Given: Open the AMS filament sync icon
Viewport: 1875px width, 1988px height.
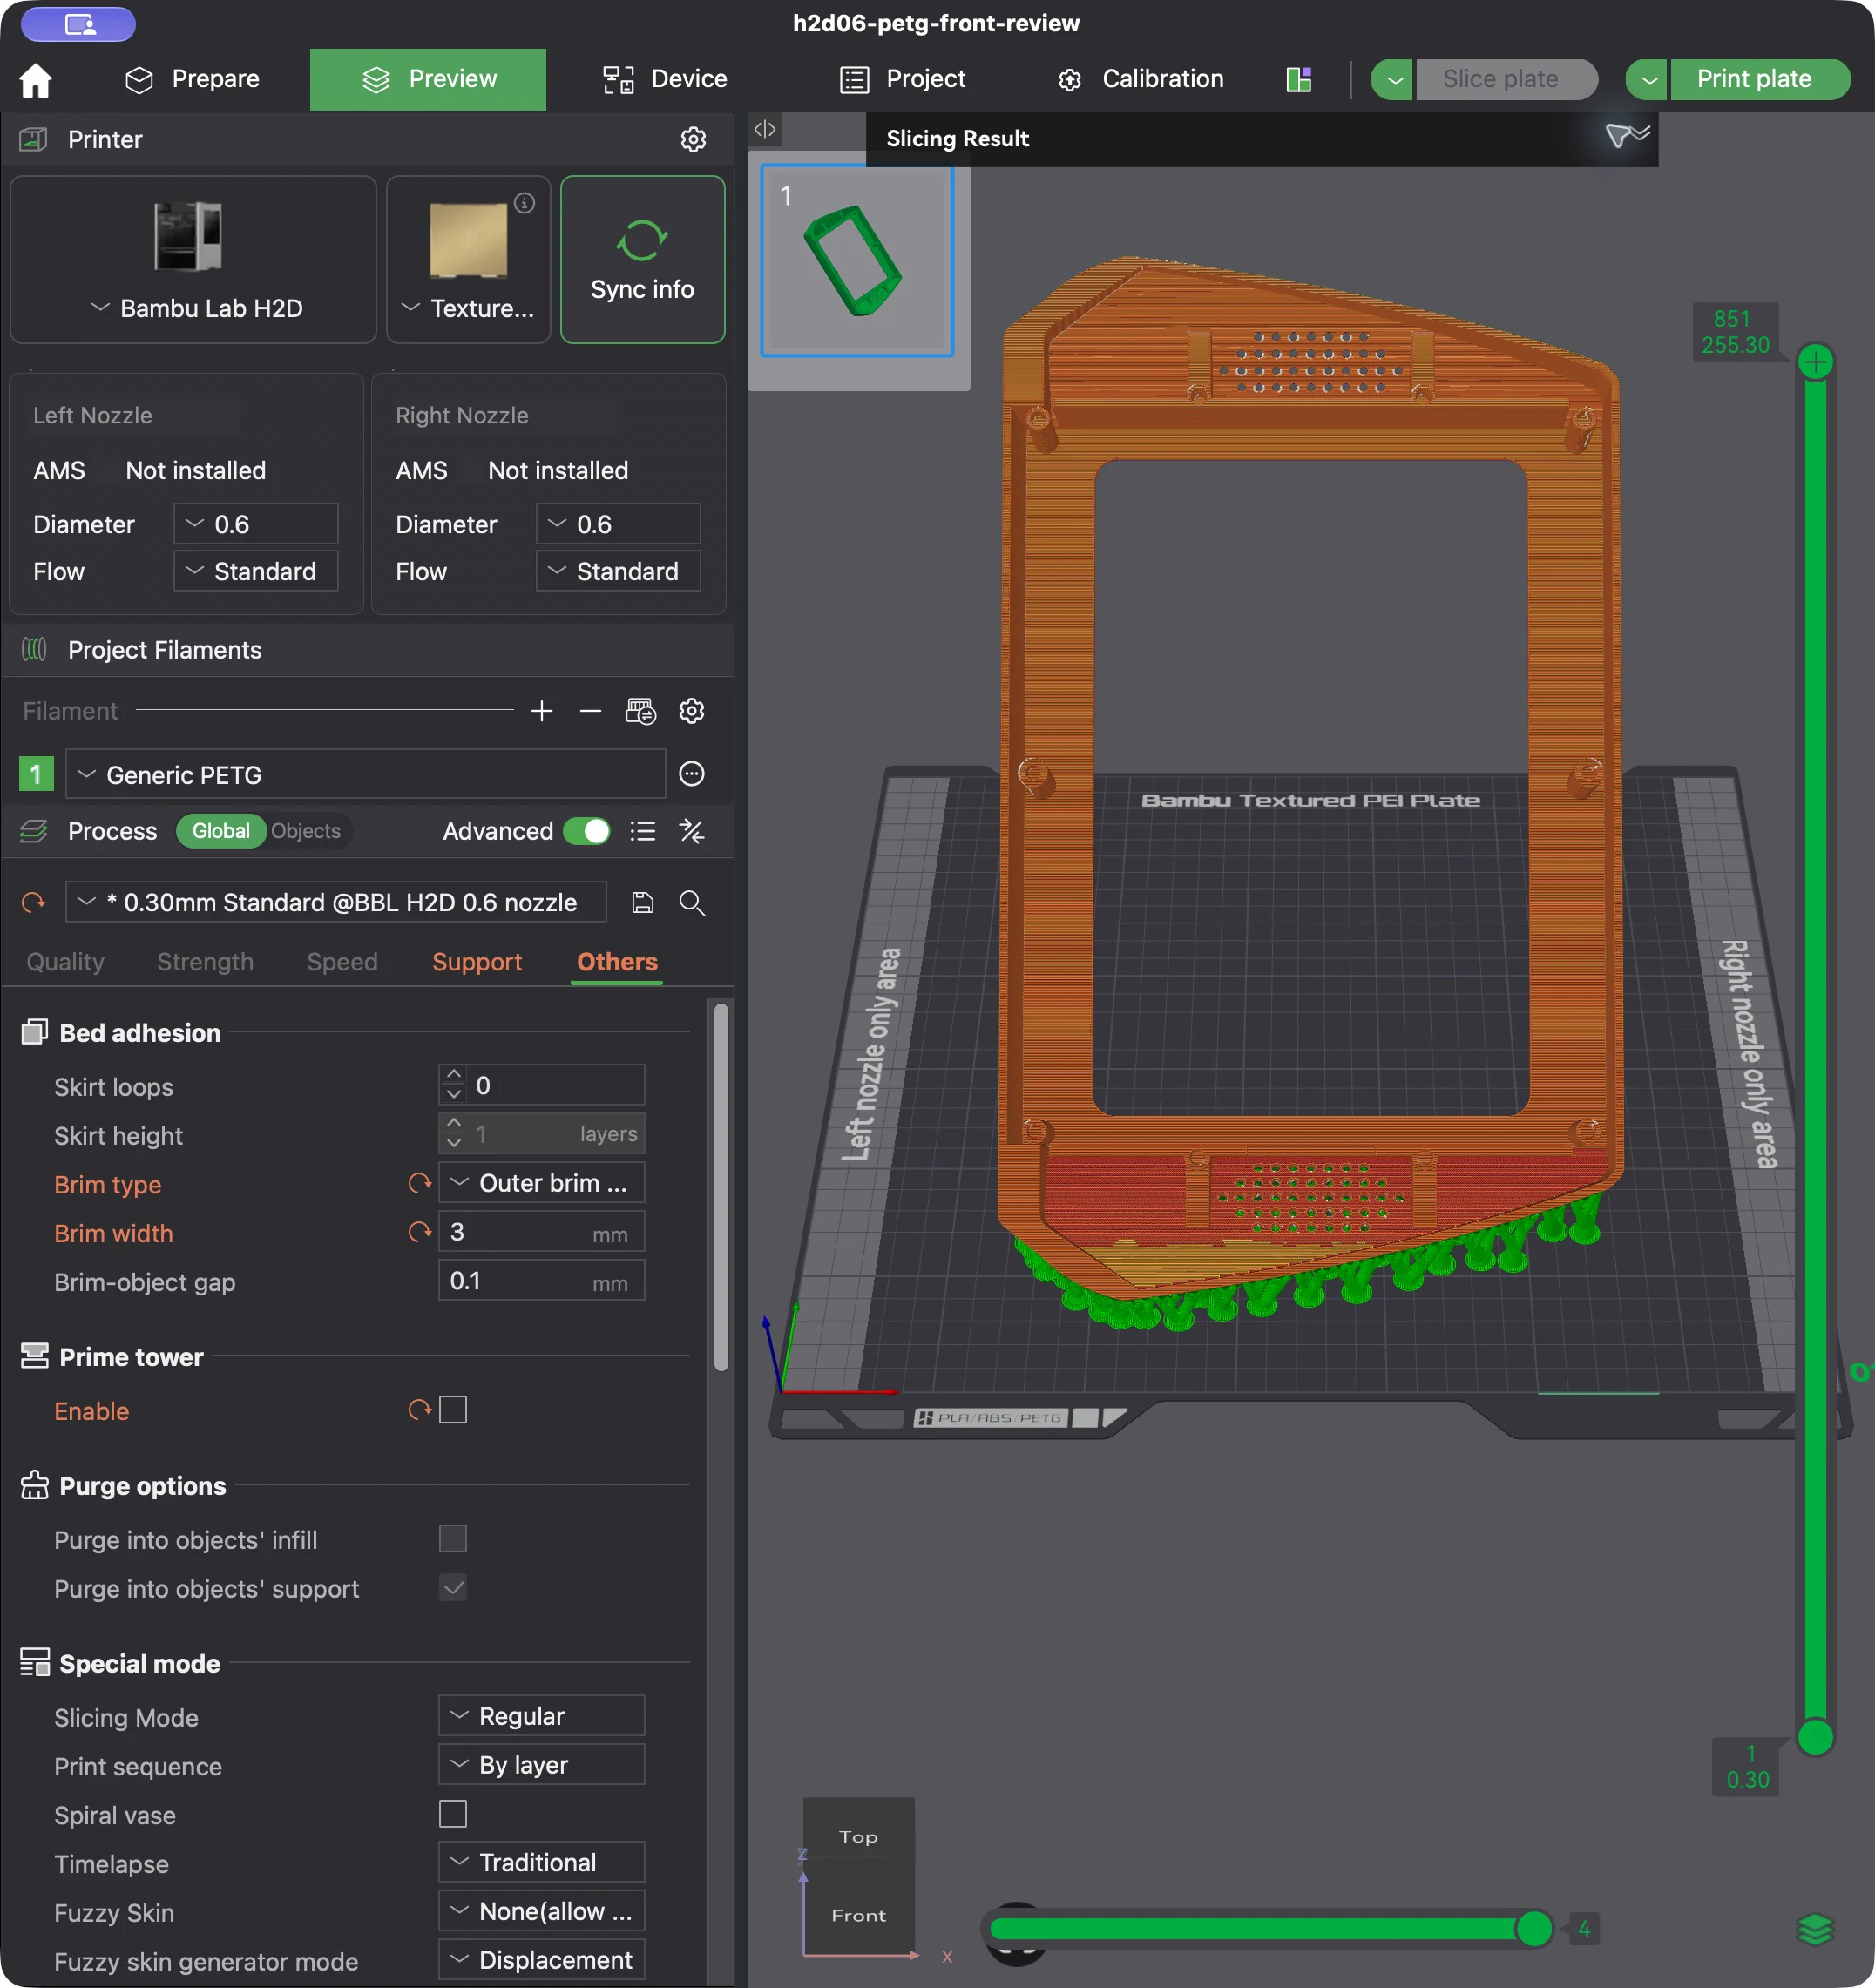Looking at the screenshot, I should click(x=640, y=711).
